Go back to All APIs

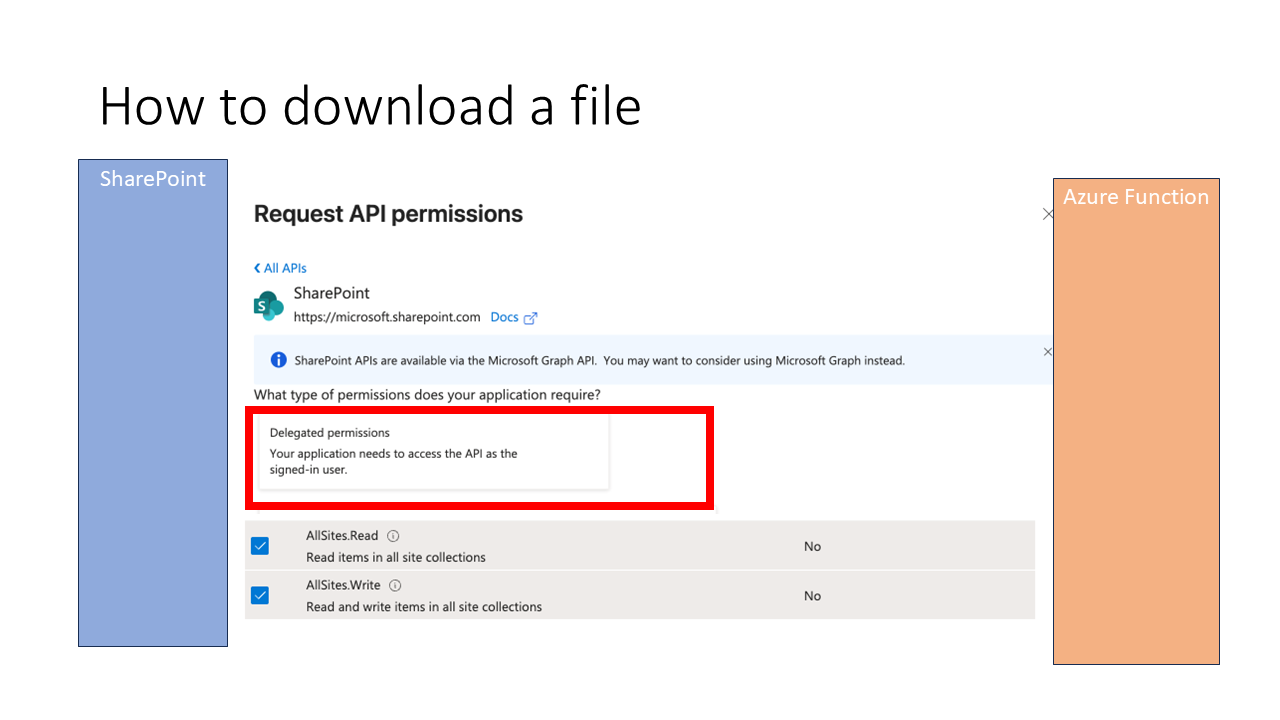point(280,268)
